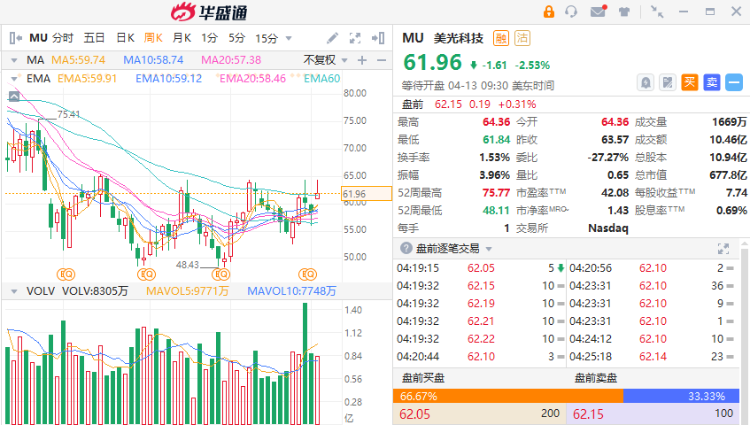The image size is (750, 425).
Task: Open the VOLV indicator dropdown arrow
Action: point(14,291)
